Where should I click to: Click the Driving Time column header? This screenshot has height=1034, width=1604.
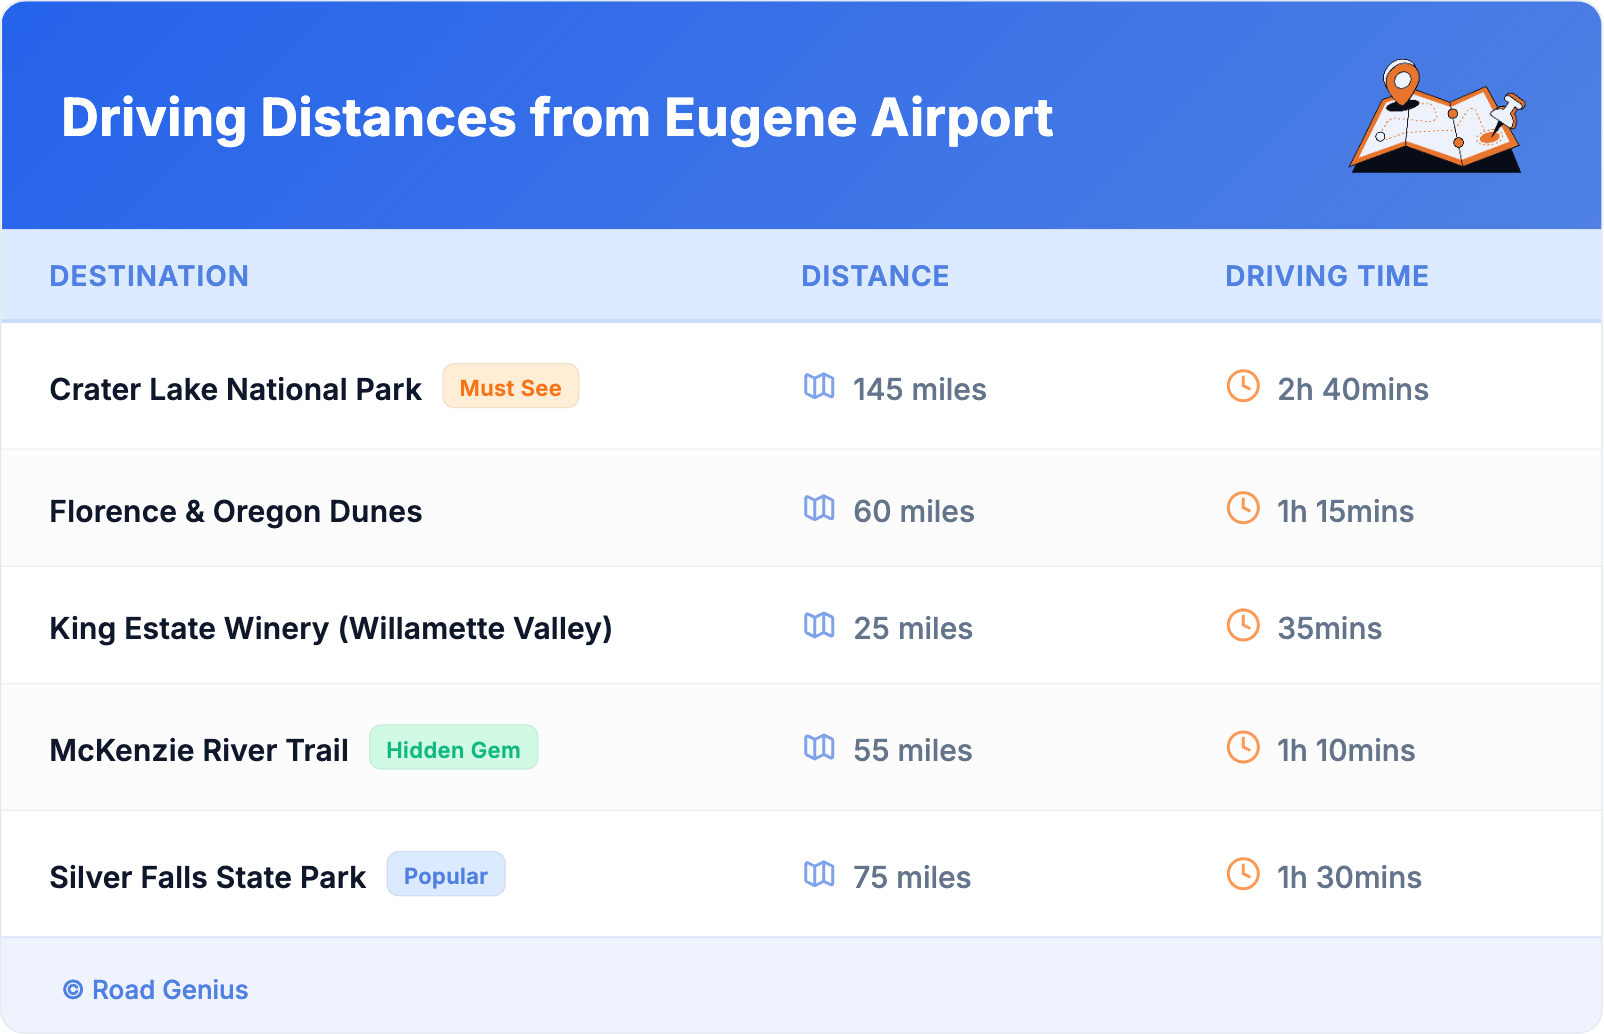[1327, 276]
